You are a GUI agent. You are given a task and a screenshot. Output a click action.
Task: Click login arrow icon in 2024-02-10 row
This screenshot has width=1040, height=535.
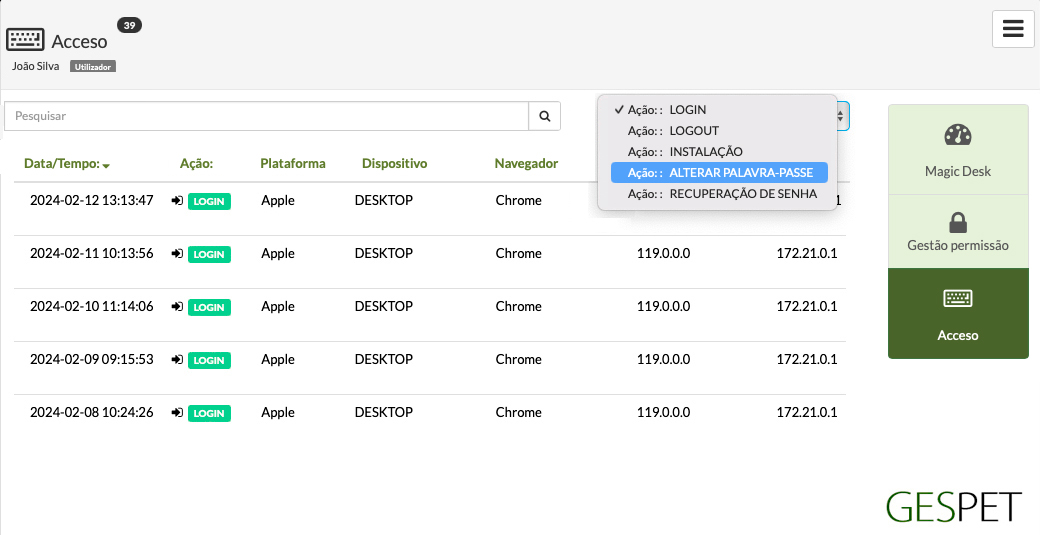pos(177,307)
